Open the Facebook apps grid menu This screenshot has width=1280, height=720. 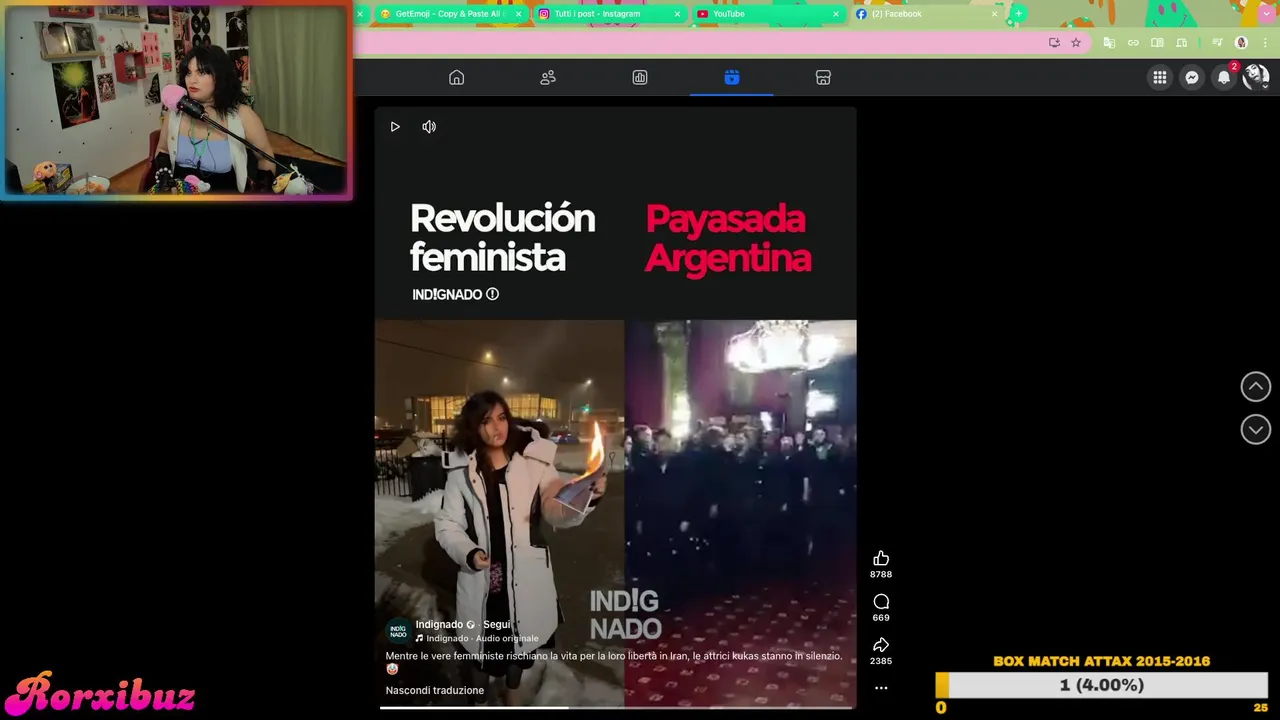click(x=1159, y=77)
